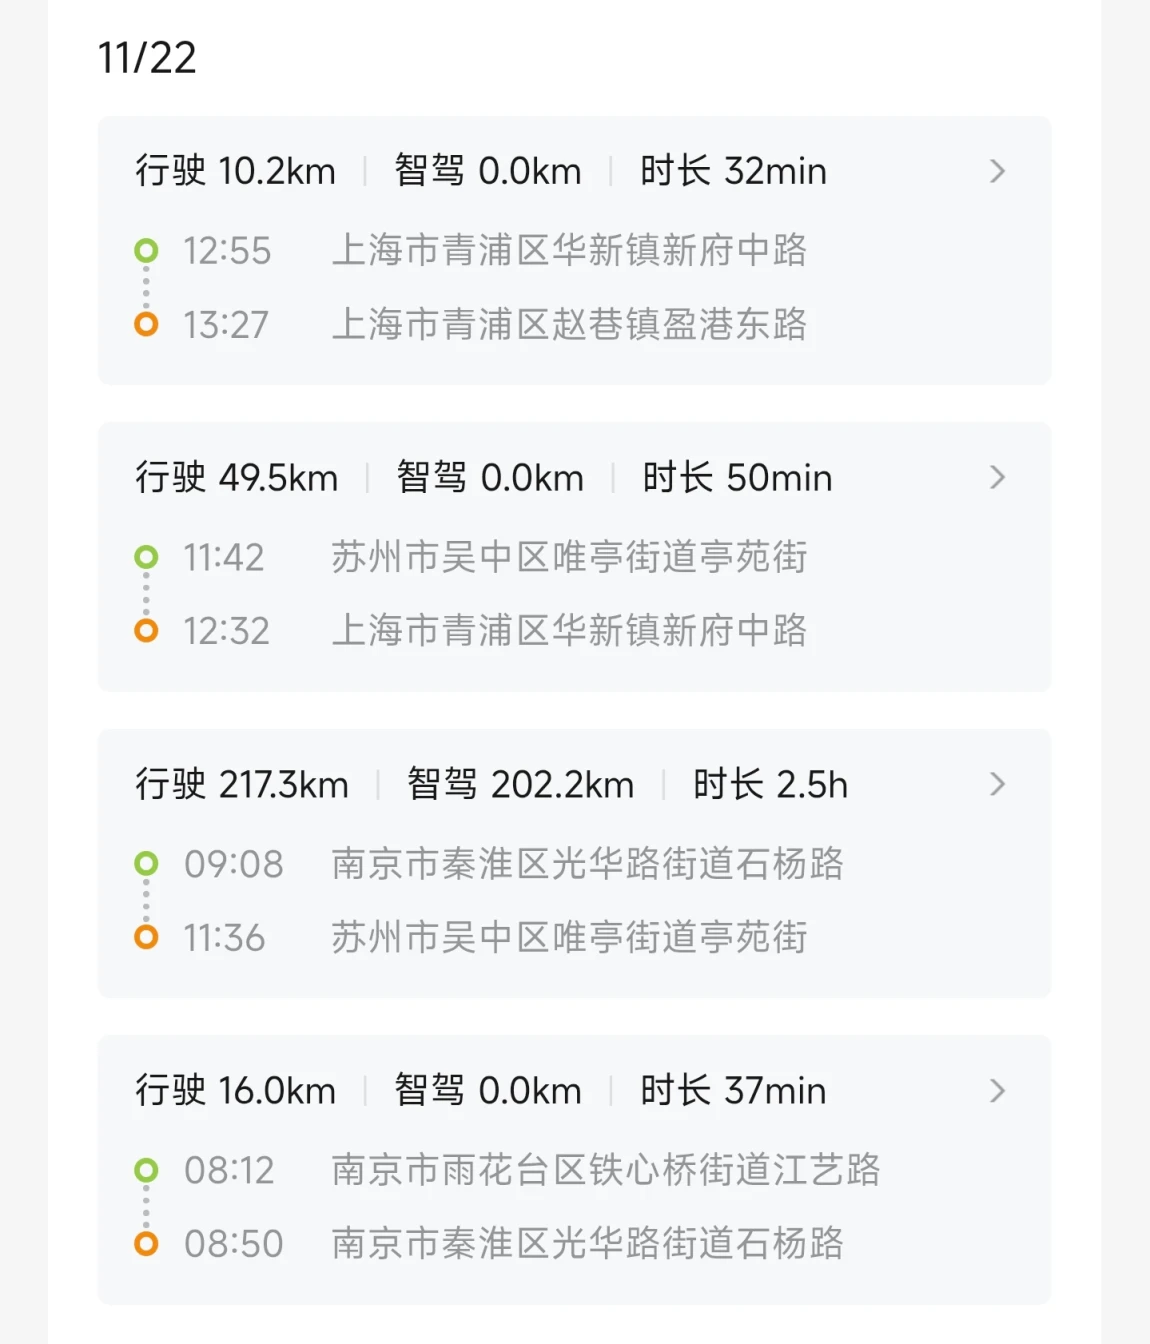Click orange end dot at 08:50

[x=146, y=1244]
